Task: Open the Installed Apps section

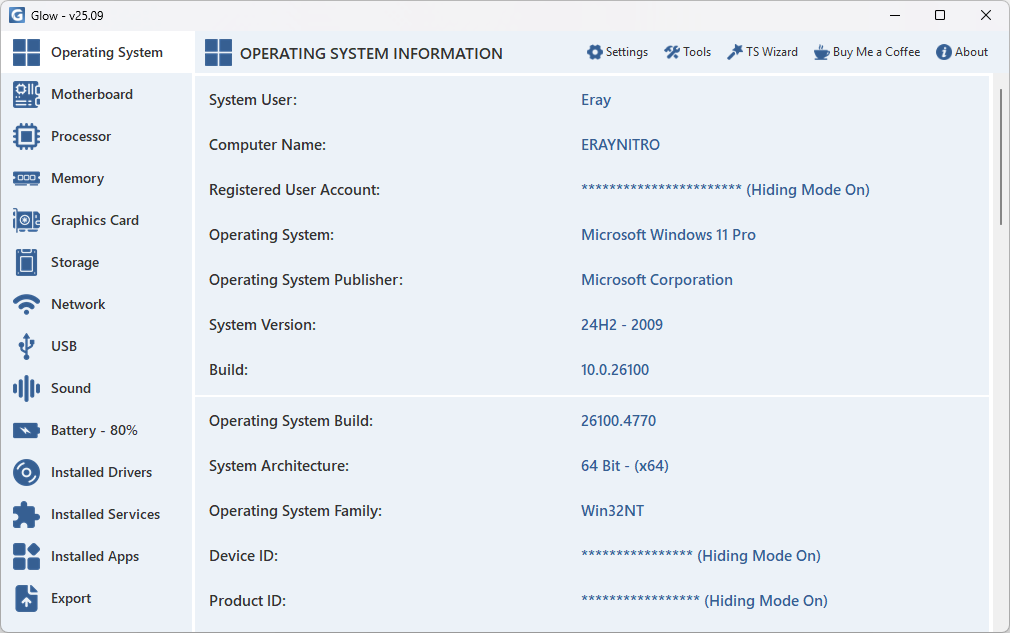Action: [95, 556]
